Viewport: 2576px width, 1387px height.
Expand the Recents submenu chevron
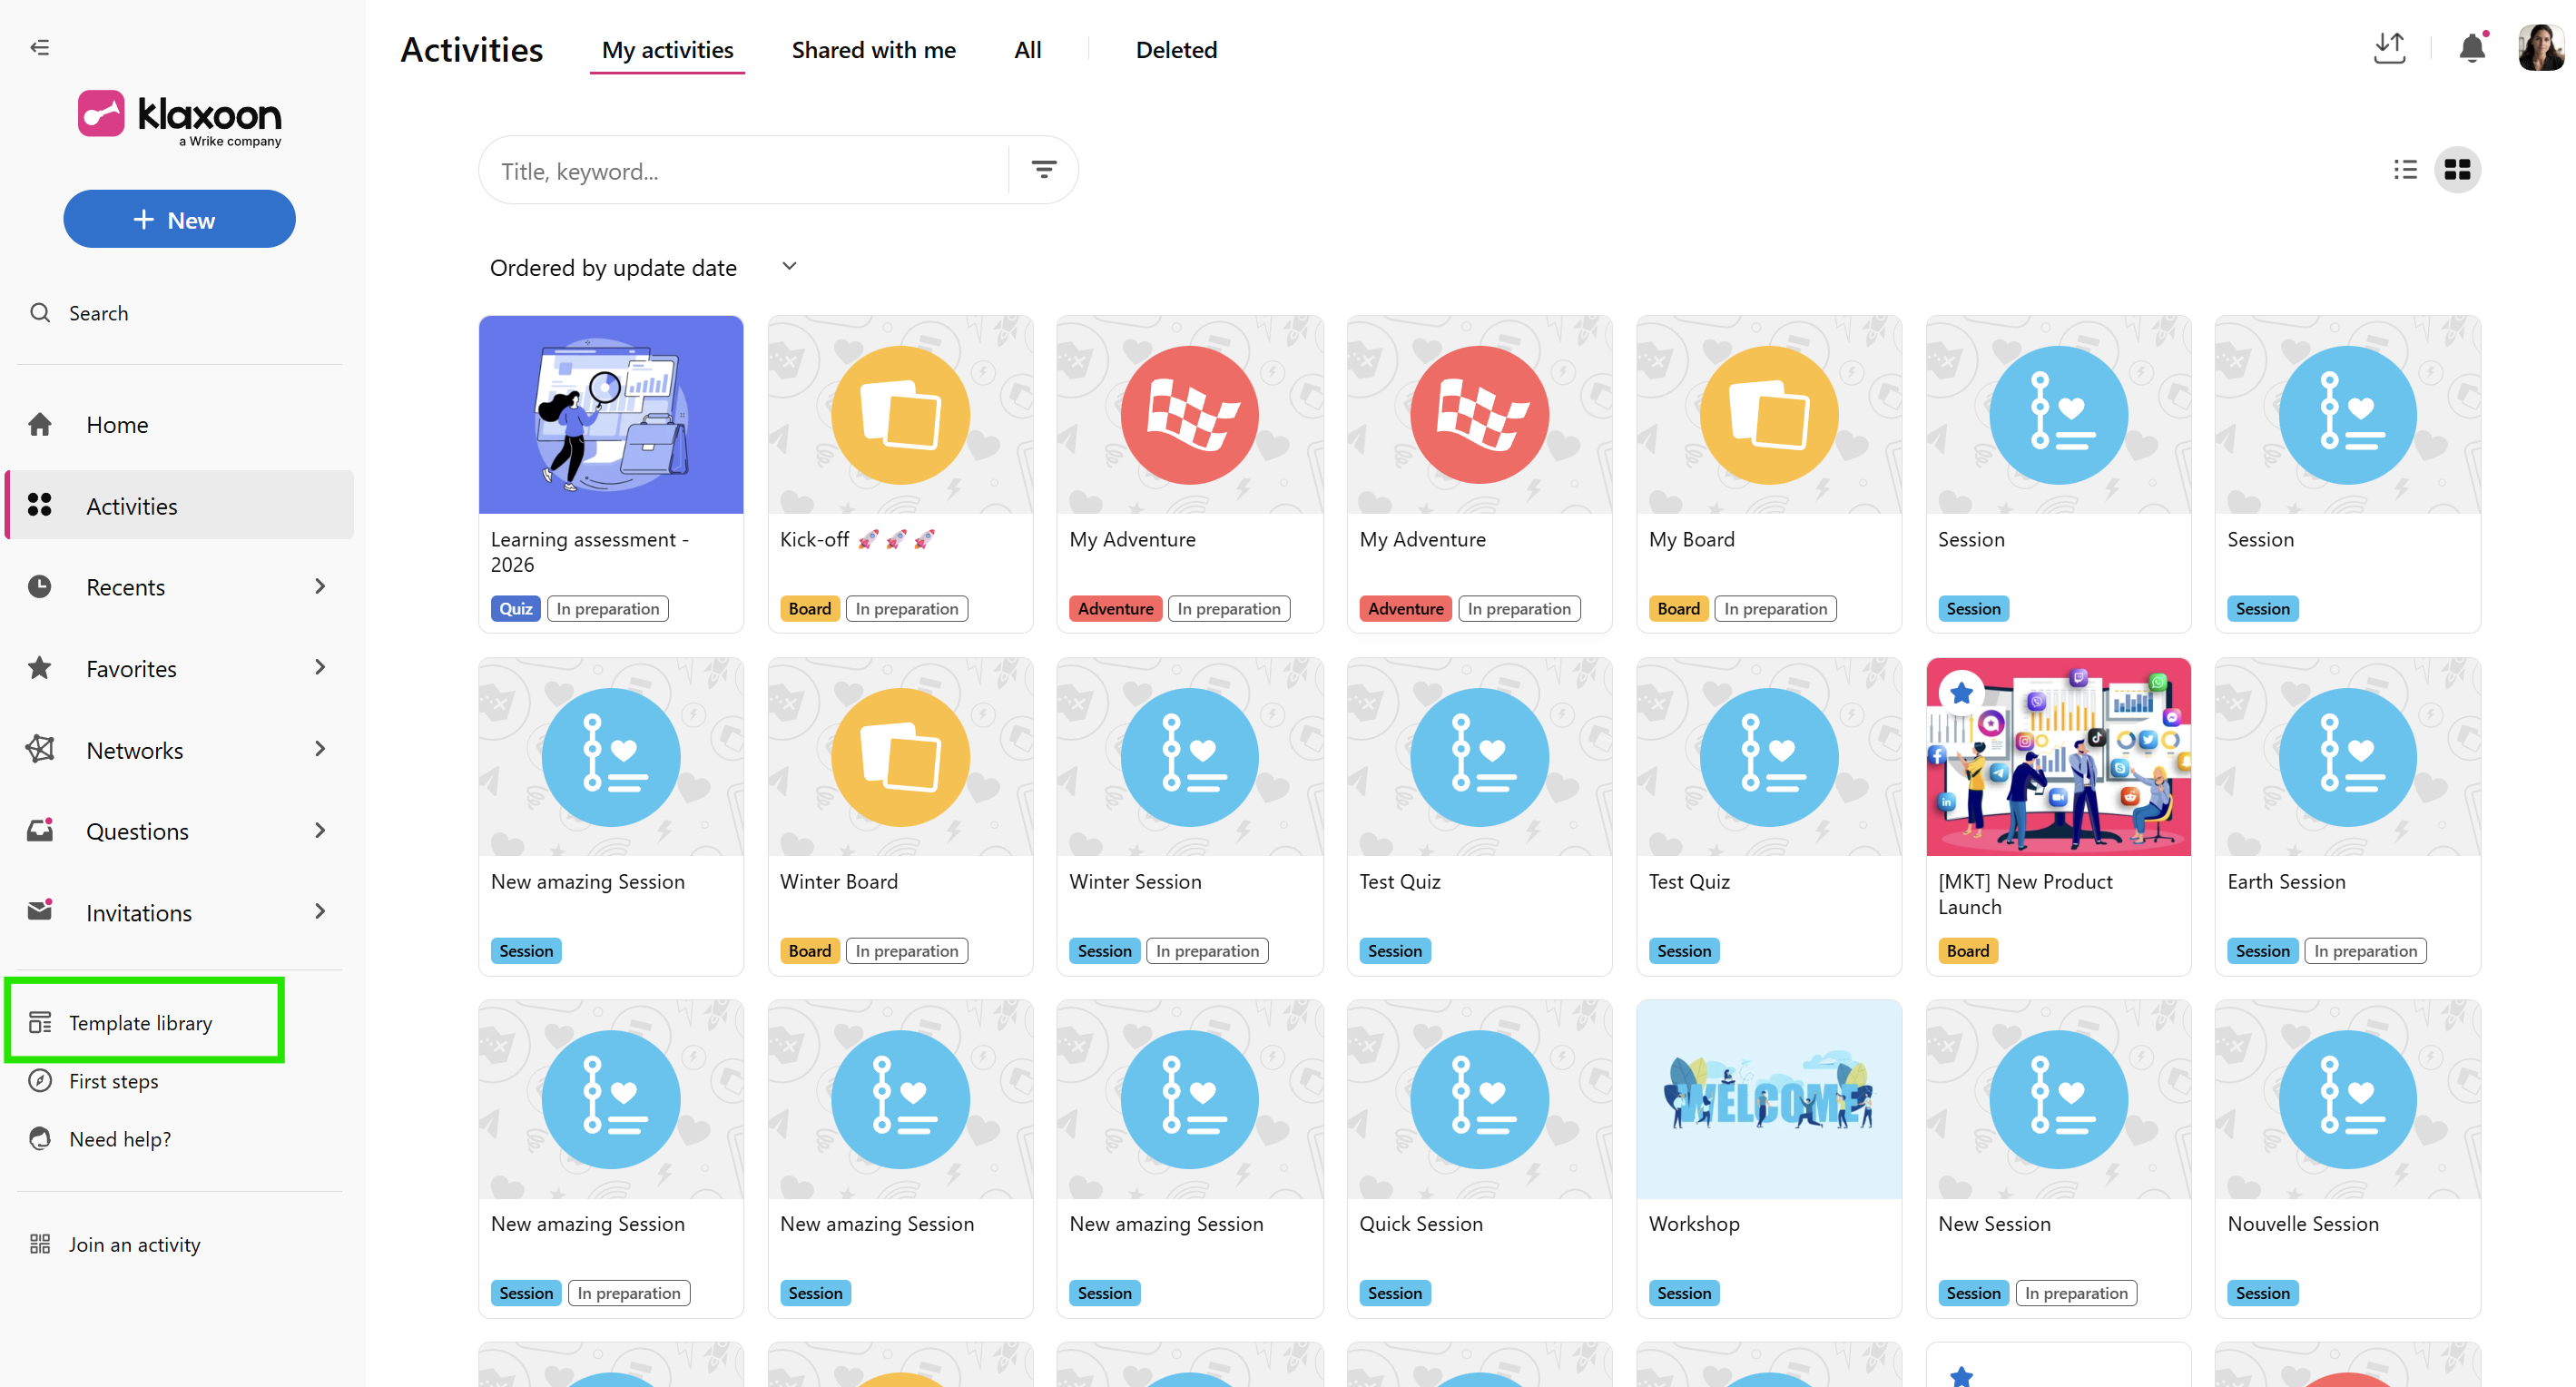(x=320, y=586)
